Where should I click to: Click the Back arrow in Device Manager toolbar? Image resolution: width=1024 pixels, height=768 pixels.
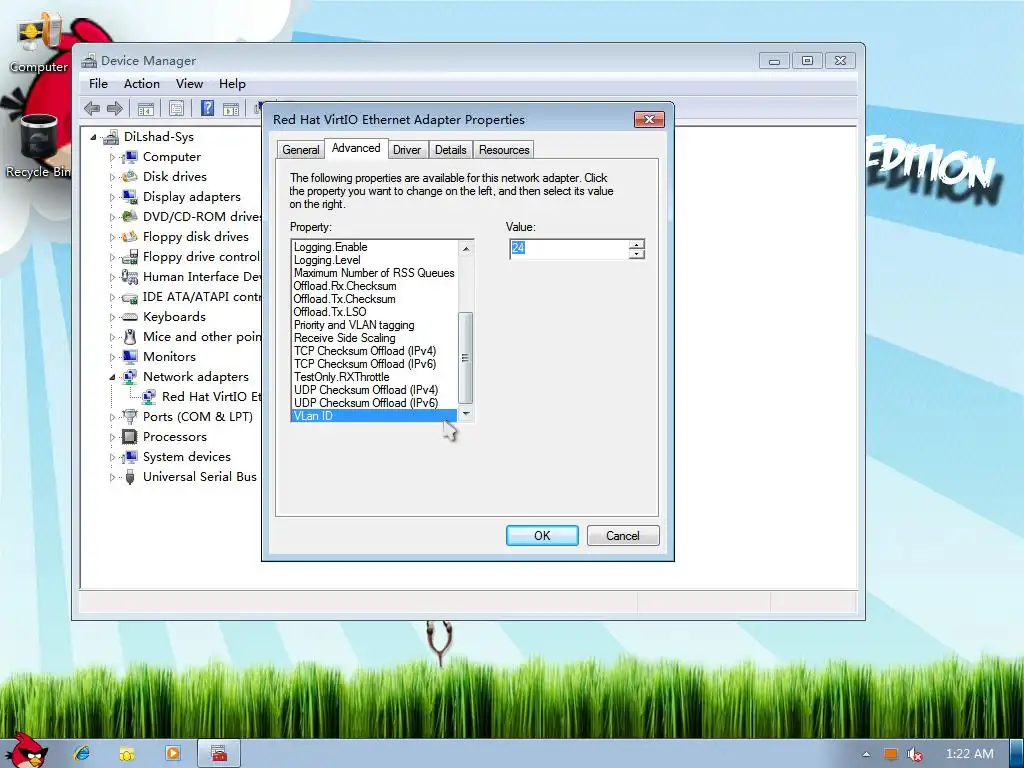pyautogui.click(x=92, y=108)
